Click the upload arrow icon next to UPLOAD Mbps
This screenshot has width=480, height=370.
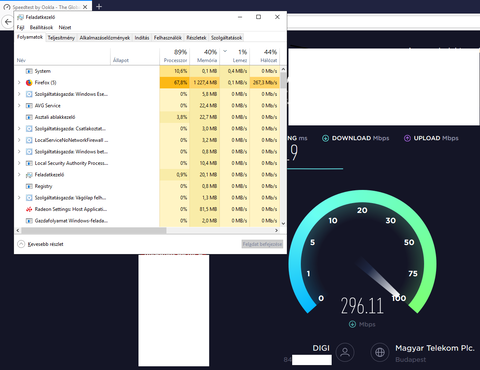coord(407,138)
